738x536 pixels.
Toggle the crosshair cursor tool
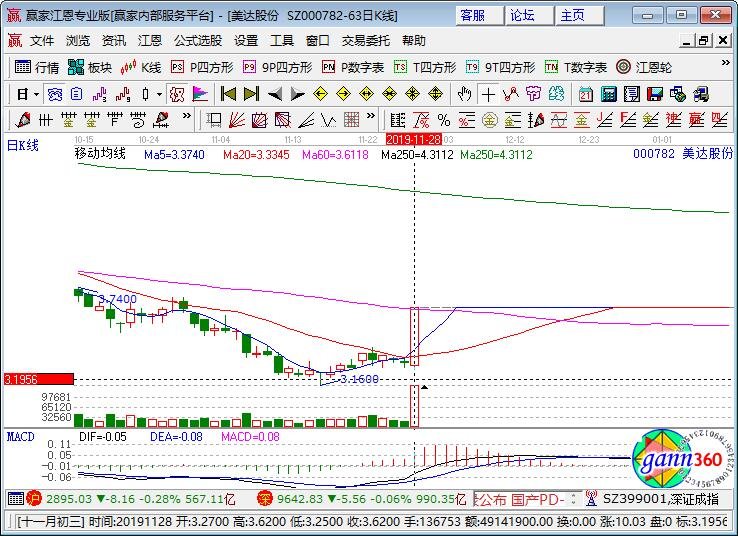pyautogui.click(x=488, y=95)
